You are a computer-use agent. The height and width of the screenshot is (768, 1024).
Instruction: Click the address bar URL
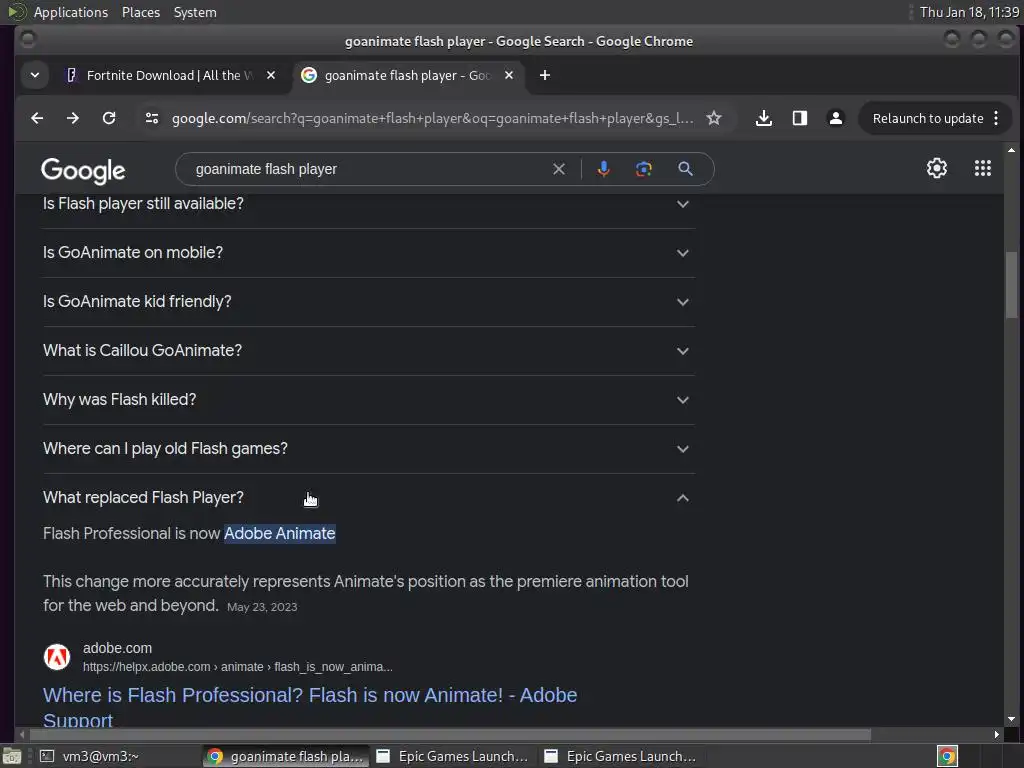click(x=432, y=118)
